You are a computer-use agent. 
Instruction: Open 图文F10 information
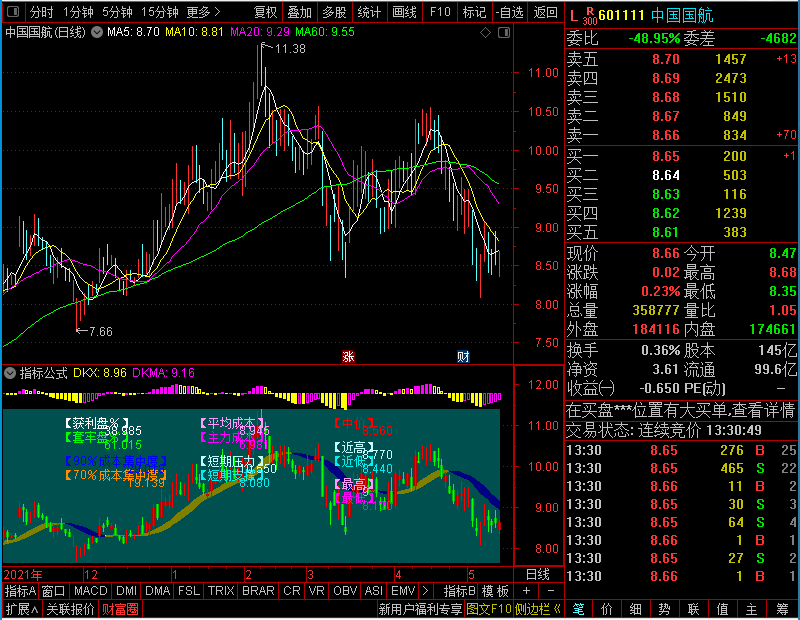[x=489, y=609]
